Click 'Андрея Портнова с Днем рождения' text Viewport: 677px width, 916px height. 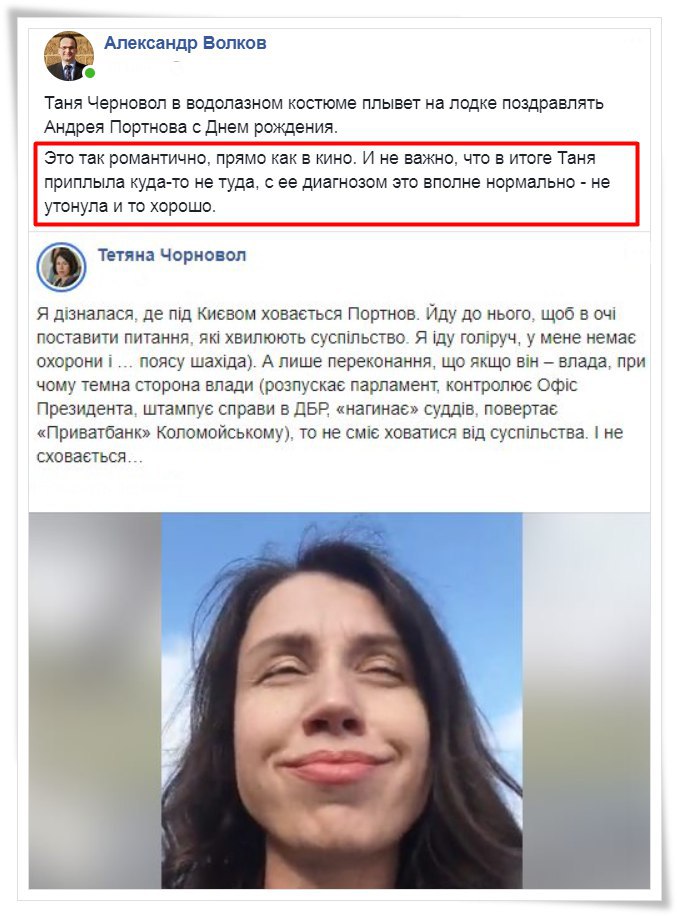point(191,127)
